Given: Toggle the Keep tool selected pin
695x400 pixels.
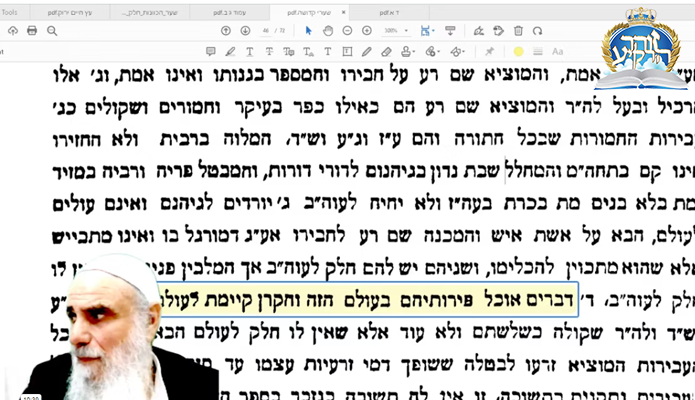Looking at the screenshot, I should 489,51.
